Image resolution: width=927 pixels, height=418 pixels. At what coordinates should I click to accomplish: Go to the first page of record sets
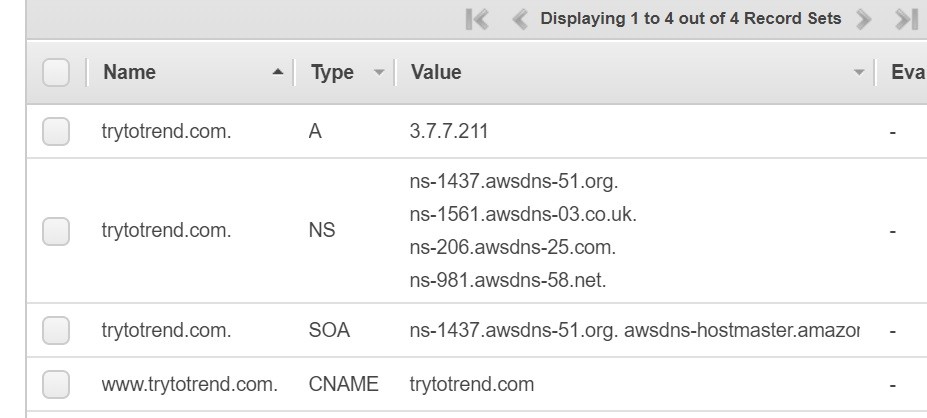pos(478,19)
